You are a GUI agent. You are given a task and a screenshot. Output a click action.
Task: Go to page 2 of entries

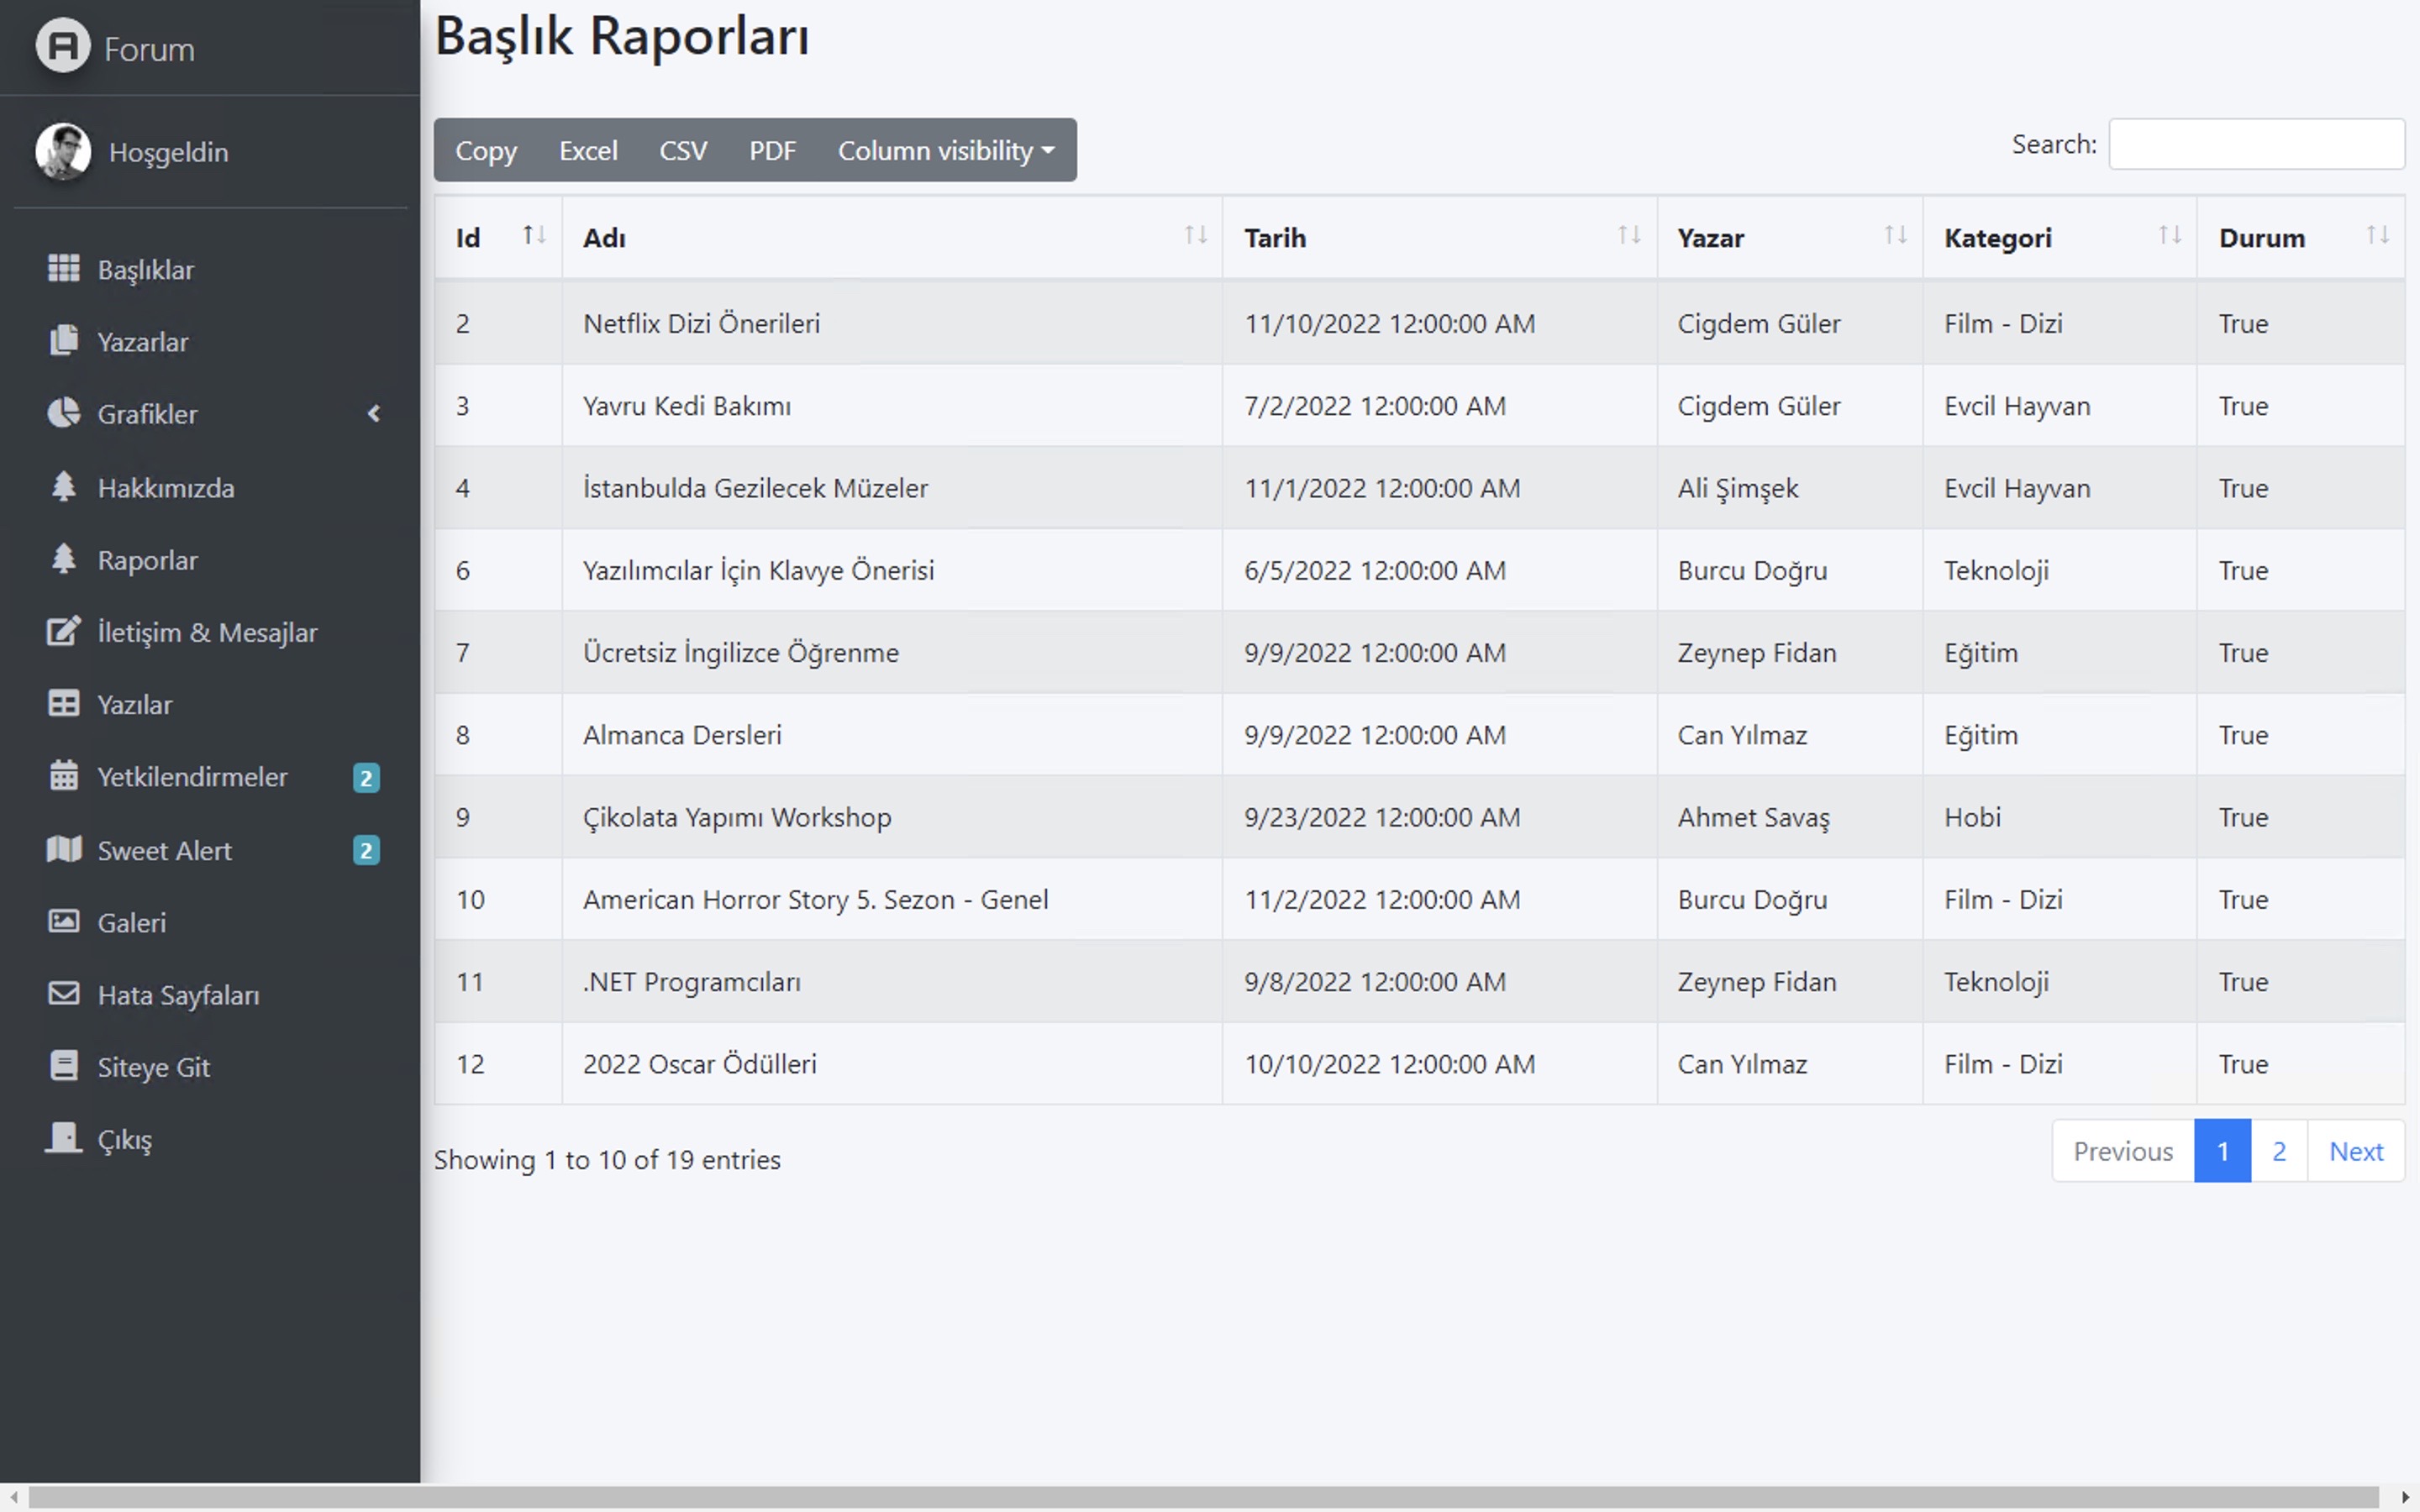point(2278,1151)
